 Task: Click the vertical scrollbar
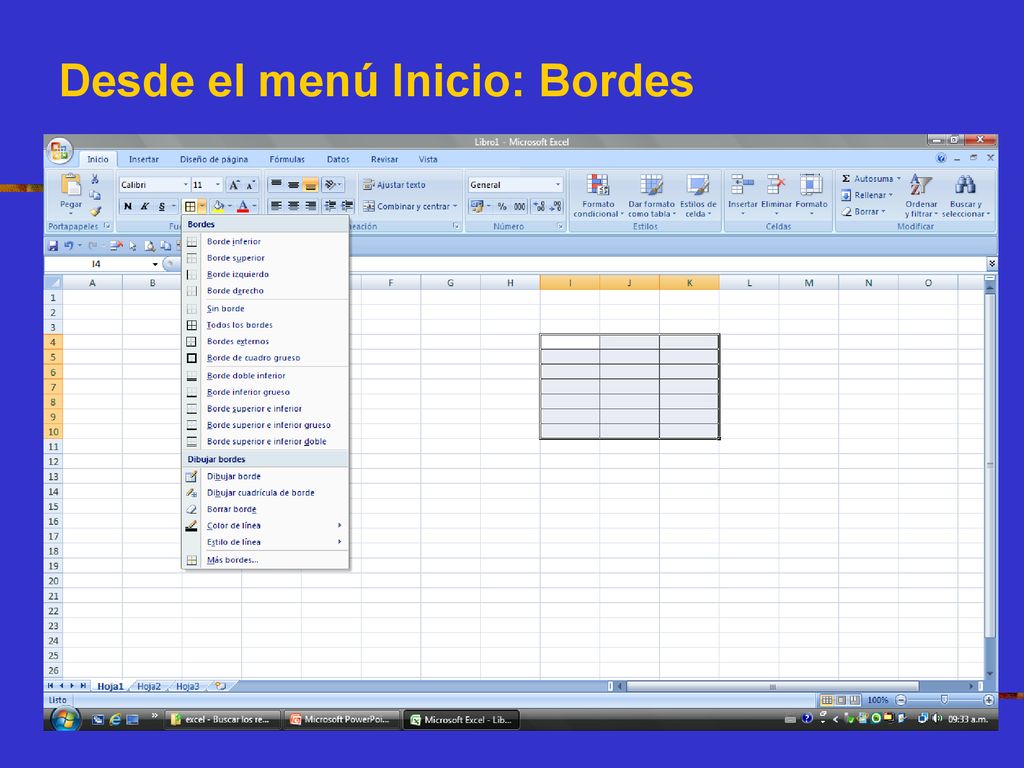pyautogui.click(x=990, y=464)
